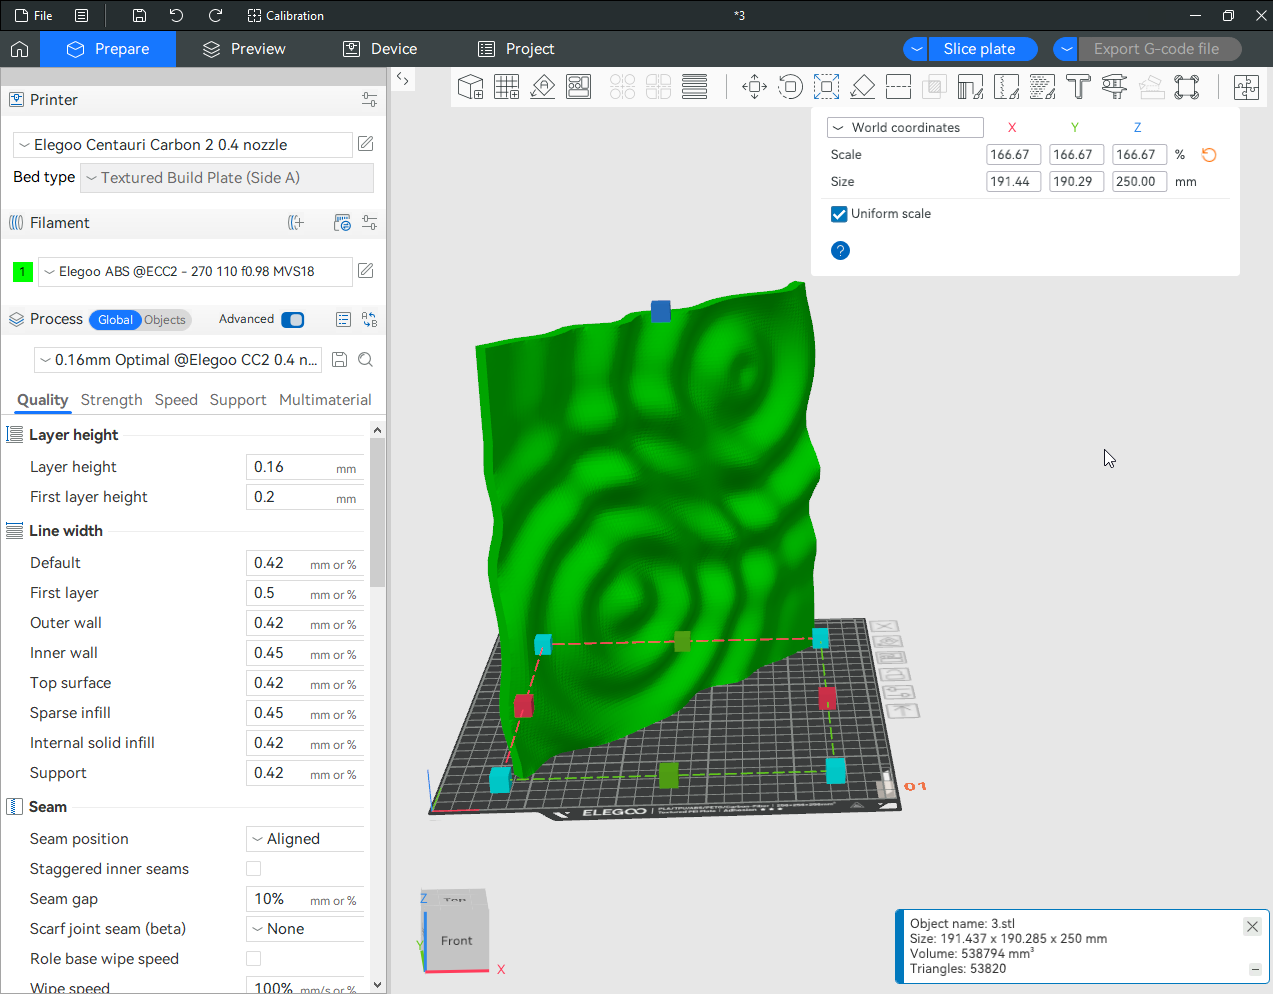Open the Seam painting tool
This screenshot has width=1273, height=994.
1007,87
